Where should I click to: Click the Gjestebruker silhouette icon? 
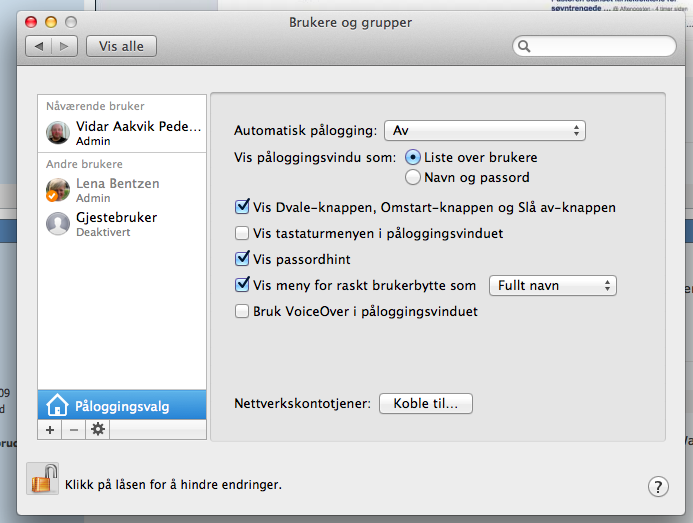pos(58,224)
